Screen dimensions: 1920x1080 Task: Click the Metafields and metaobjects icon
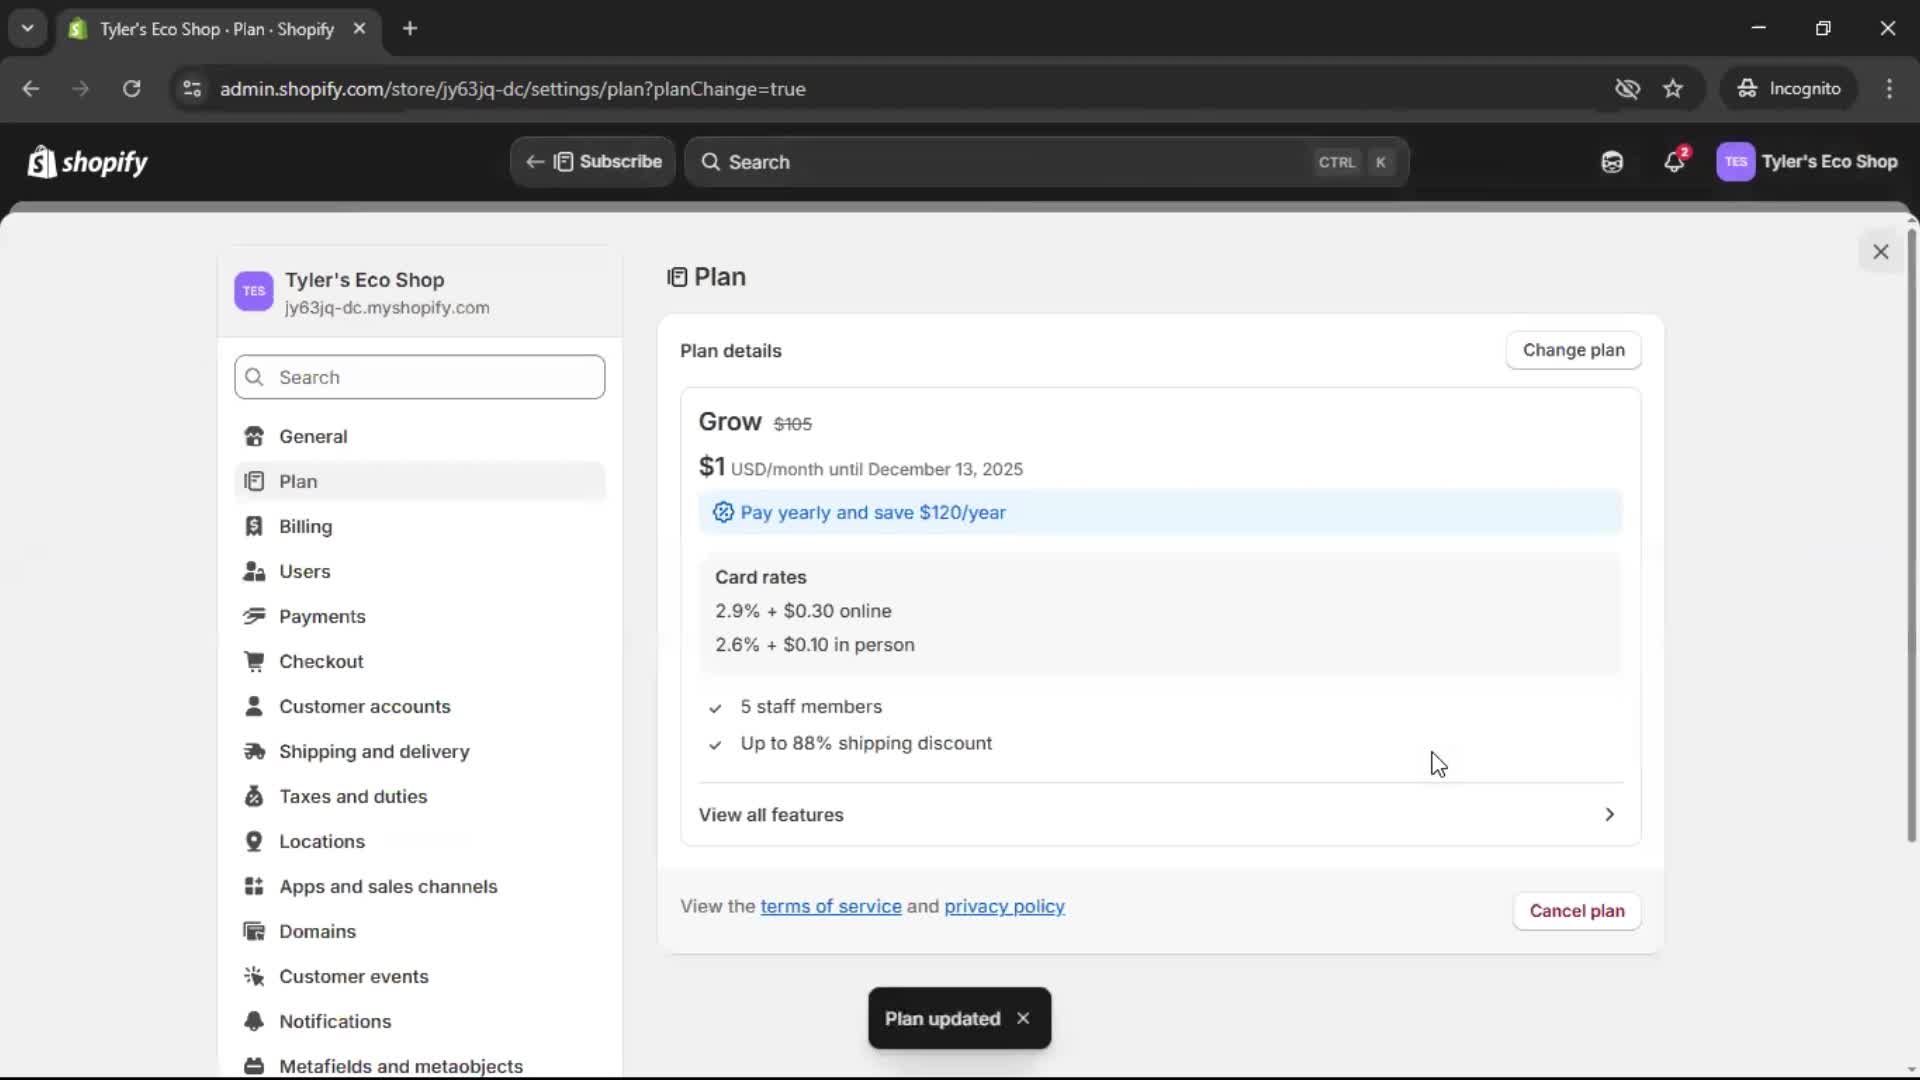coord(254,1067)
